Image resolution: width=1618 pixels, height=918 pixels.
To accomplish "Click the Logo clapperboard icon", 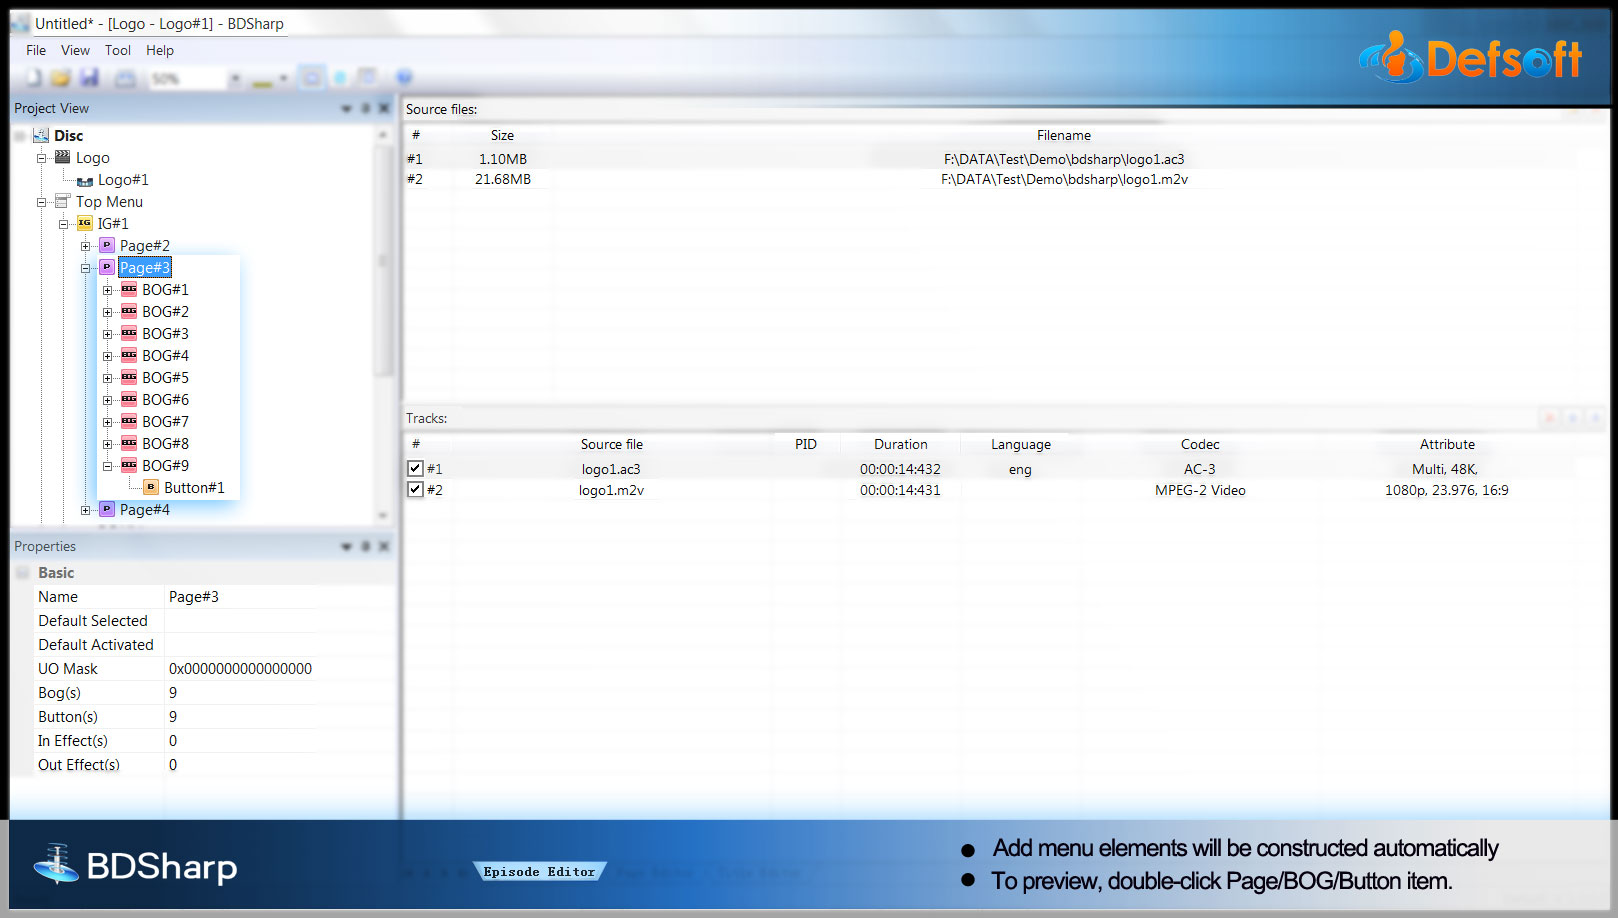I will coord(63,157).
